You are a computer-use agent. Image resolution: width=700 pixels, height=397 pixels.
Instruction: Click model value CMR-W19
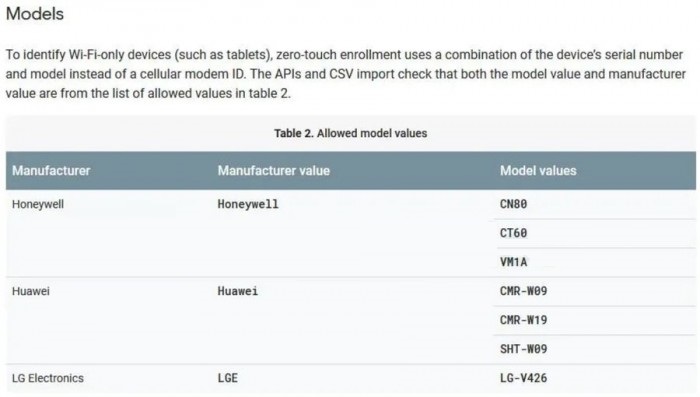523,320
